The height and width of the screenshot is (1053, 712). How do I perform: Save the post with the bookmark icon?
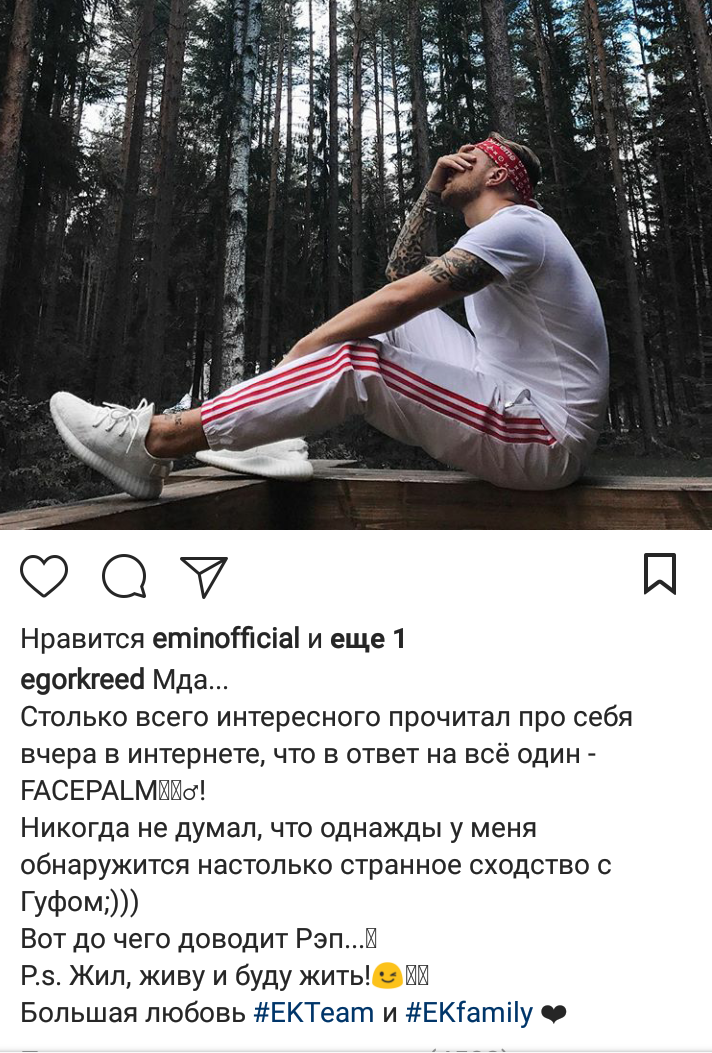660,574
